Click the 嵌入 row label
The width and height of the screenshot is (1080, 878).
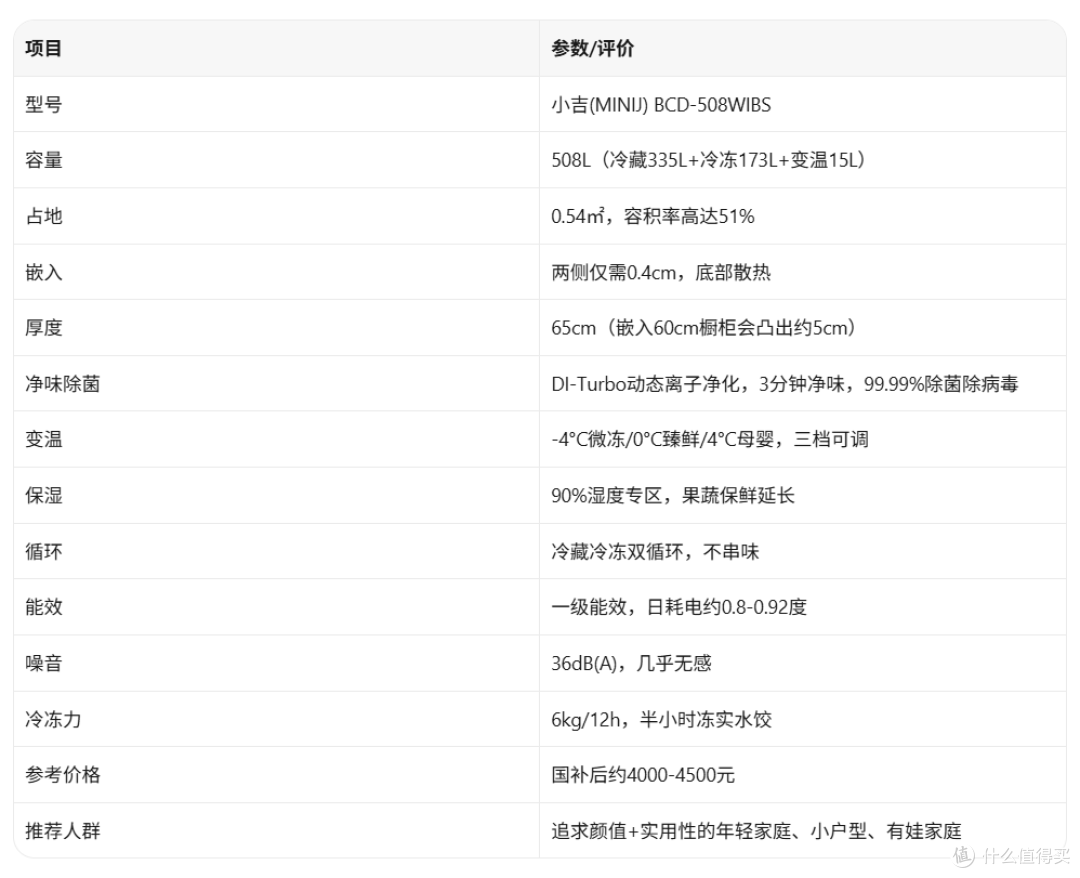click(x=43, y=272)
